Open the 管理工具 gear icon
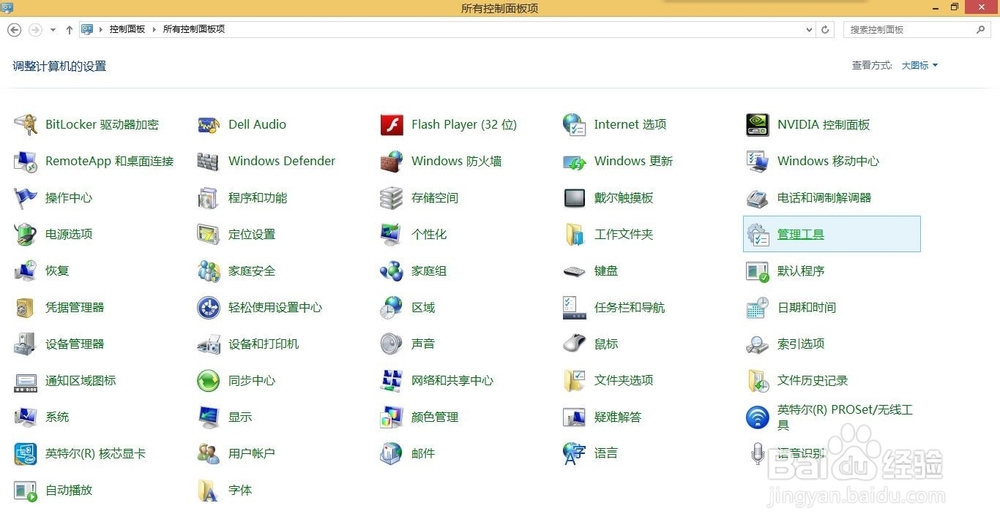 click(x=758, y=234)
